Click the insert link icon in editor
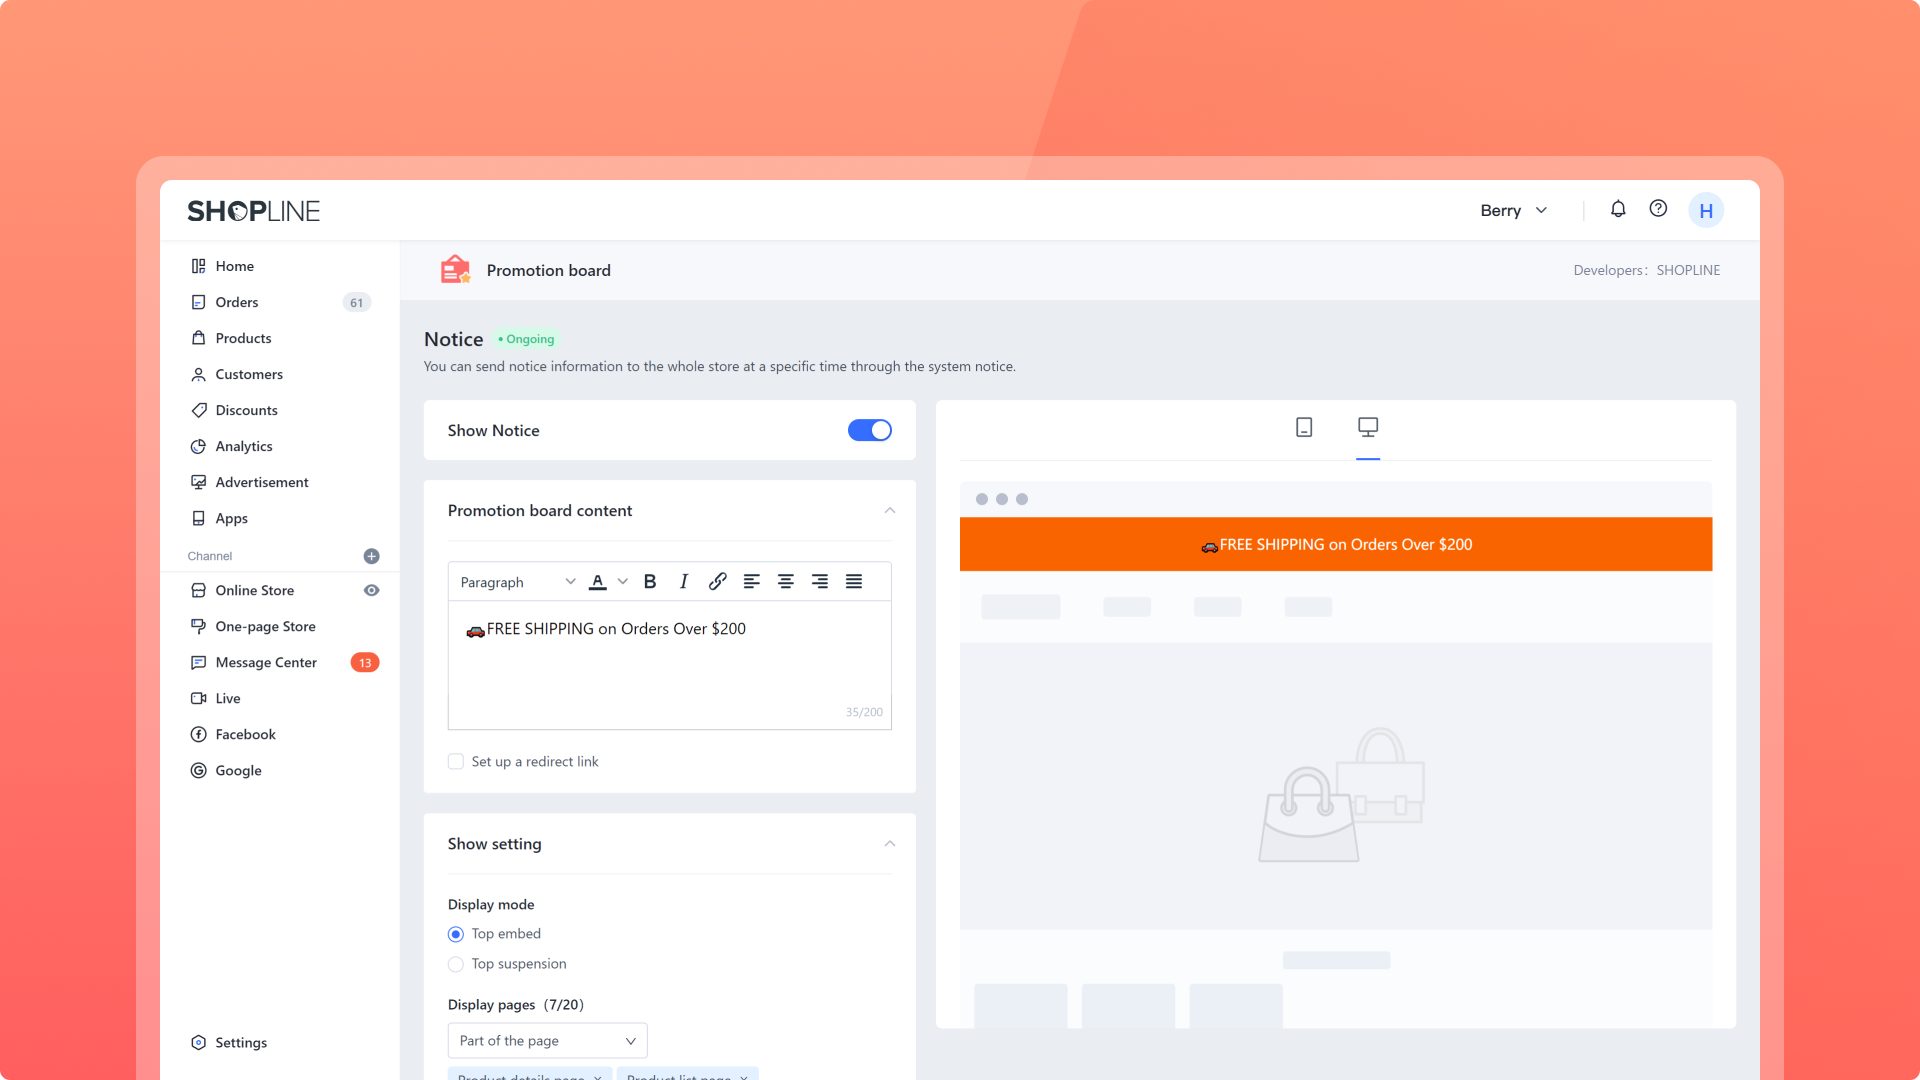Screen dimensions: 1920x1080 [717, 582]
